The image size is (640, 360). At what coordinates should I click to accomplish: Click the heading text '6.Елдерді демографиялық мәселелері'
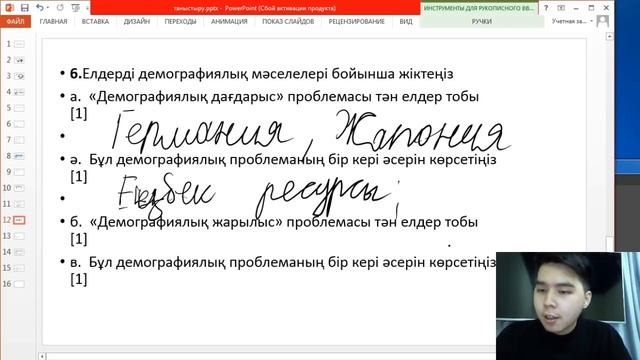click(199, 74)
